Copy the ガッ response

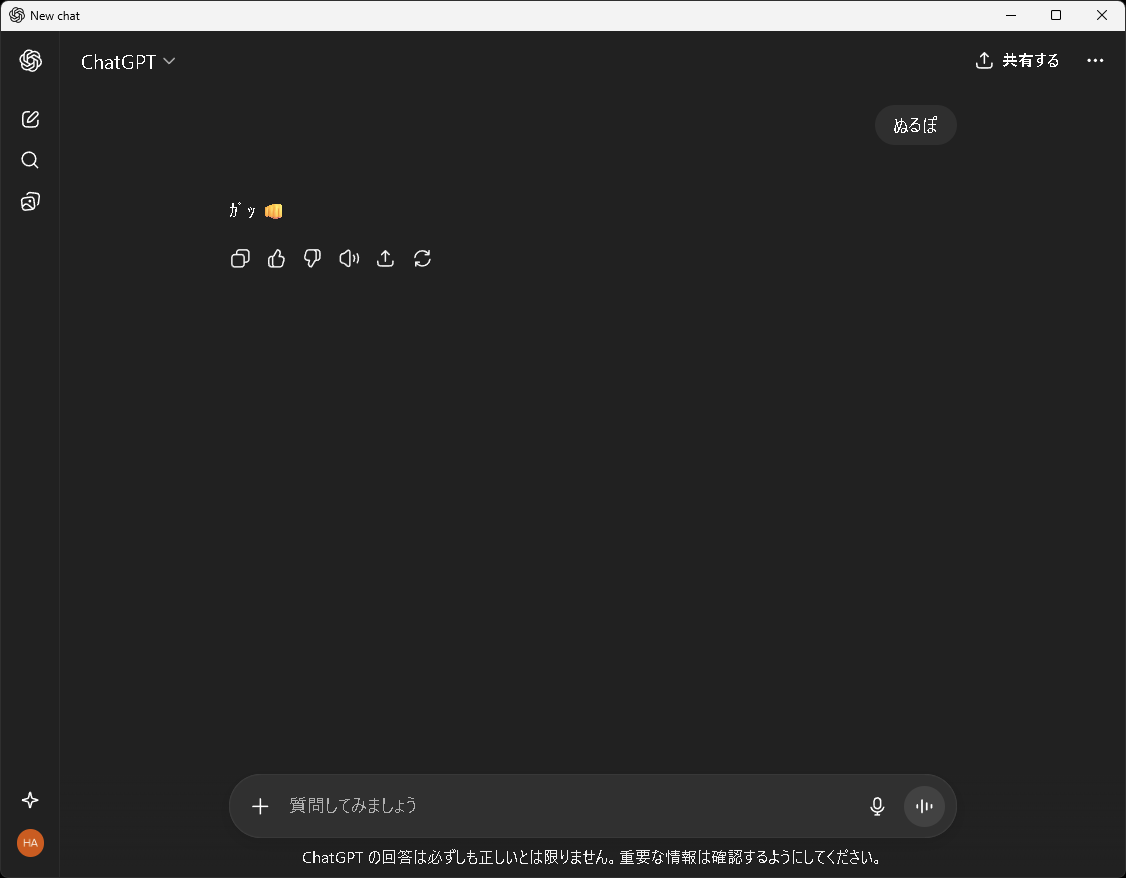click(x=240, y=258)
